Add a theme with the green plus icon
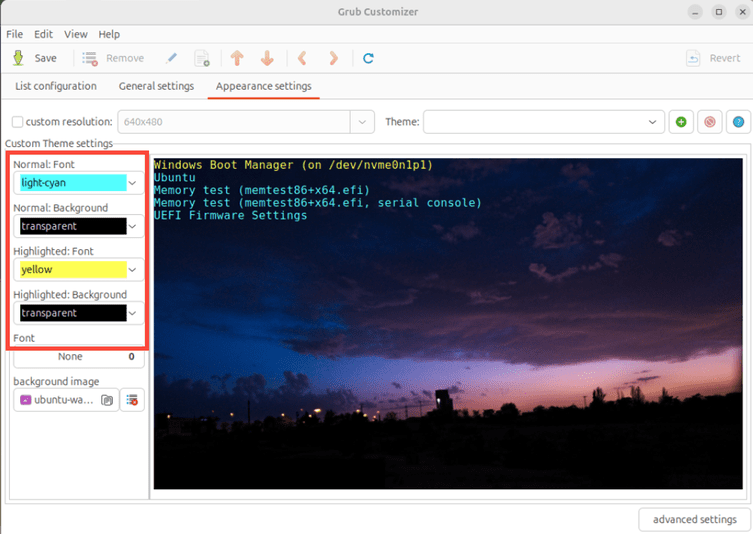 pyautogui.click(x=681, y=122)
